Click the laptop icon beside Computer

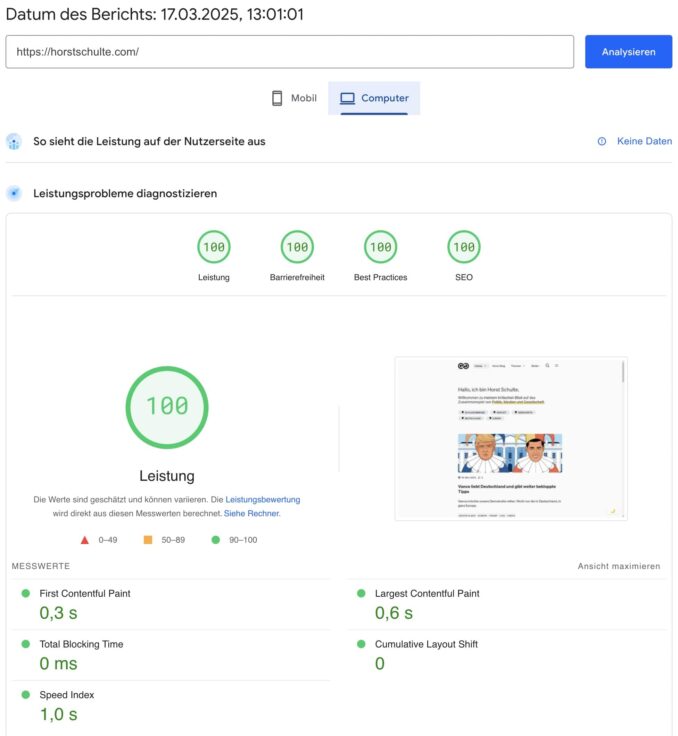(x=347, y=98)
